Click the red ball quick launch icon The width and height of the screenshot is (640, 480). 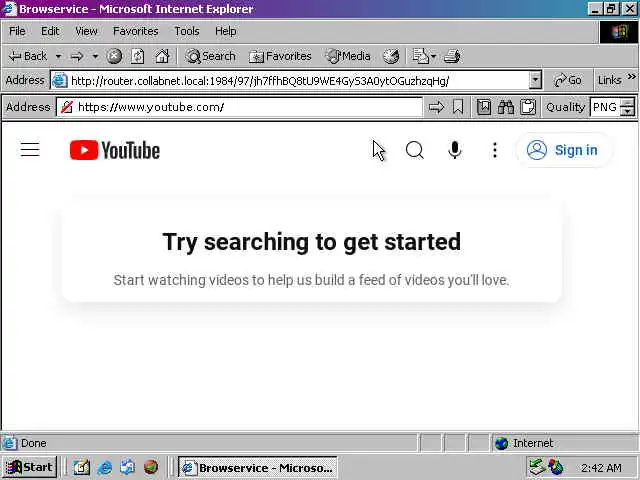(151, 467)
